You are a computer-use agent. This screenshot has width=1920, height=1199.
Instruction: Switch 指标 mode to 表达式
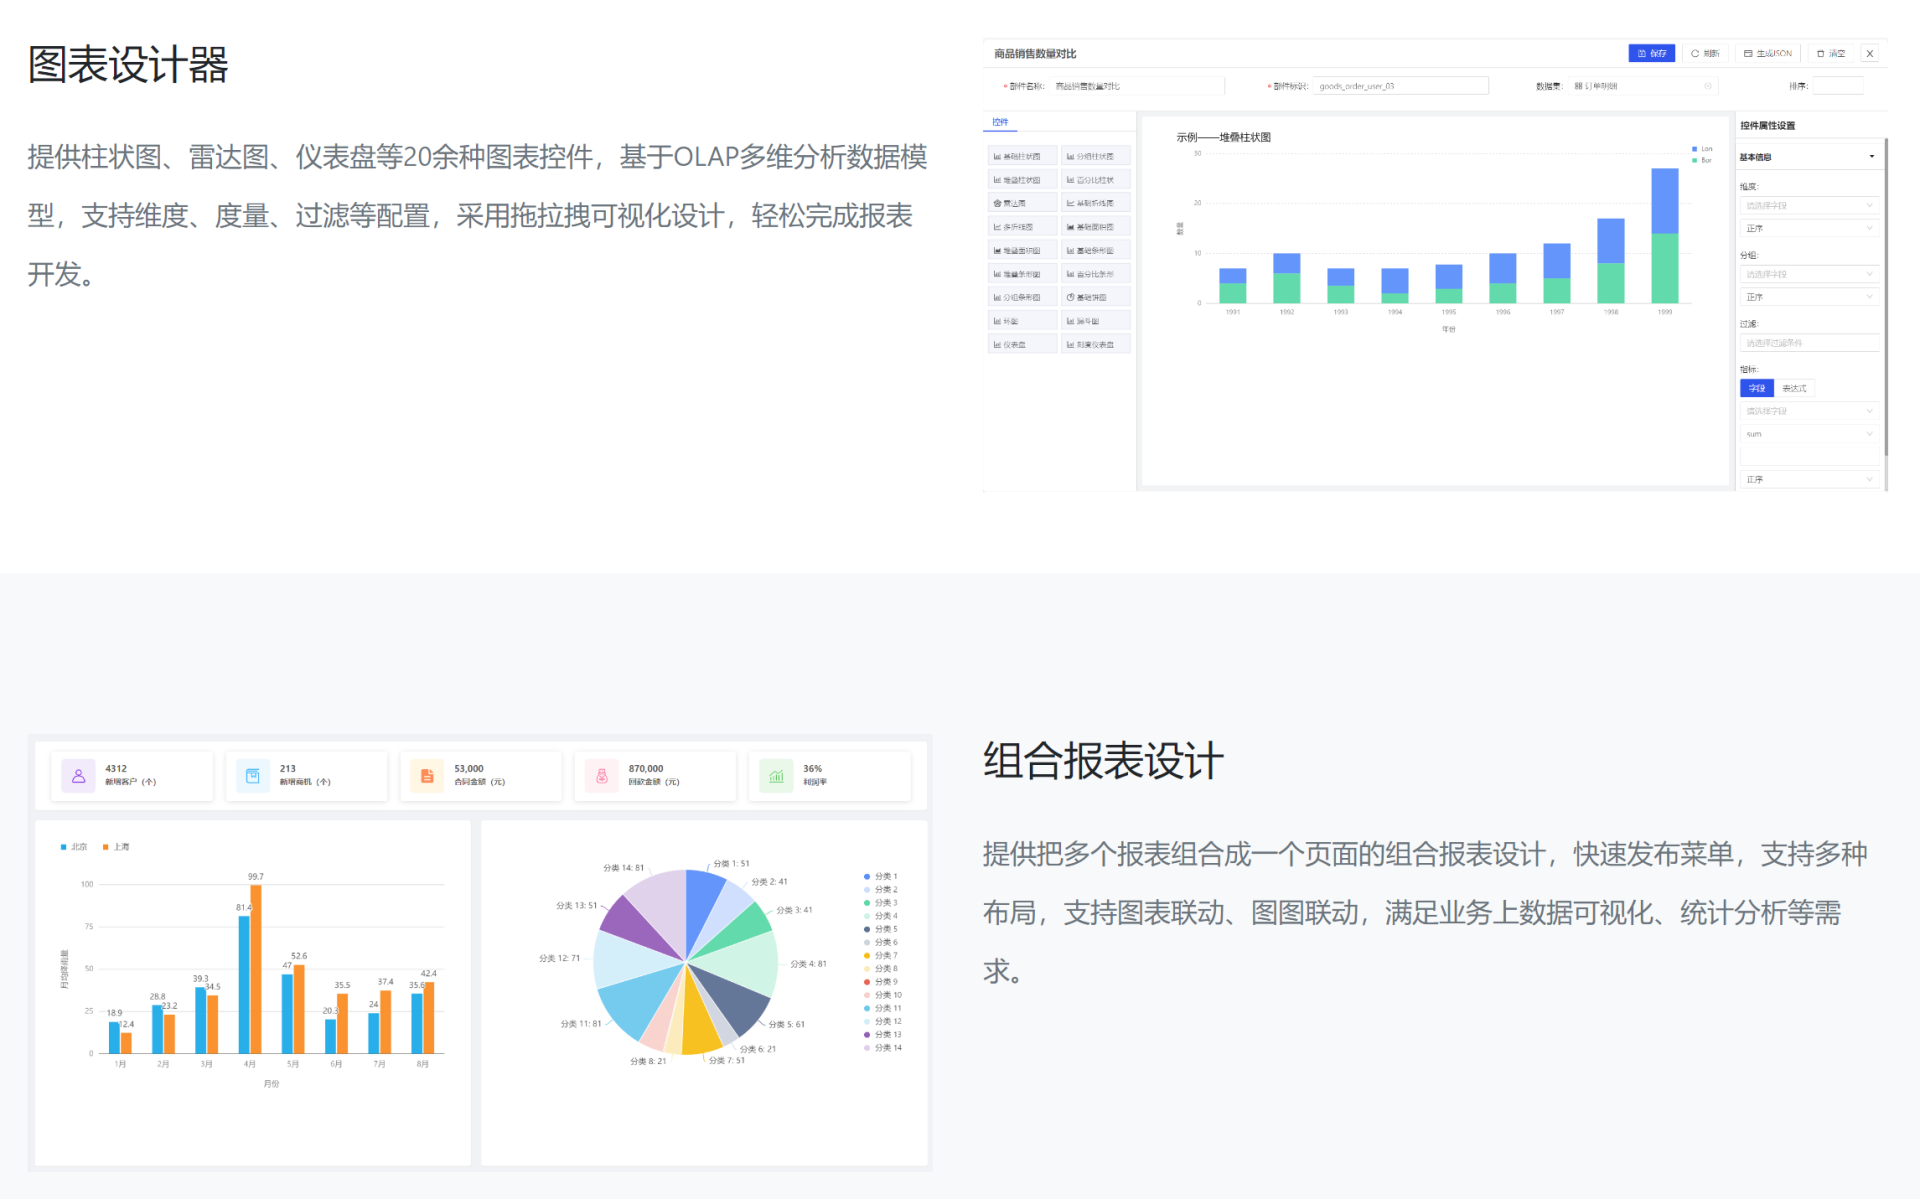[x=1794, y=388]
